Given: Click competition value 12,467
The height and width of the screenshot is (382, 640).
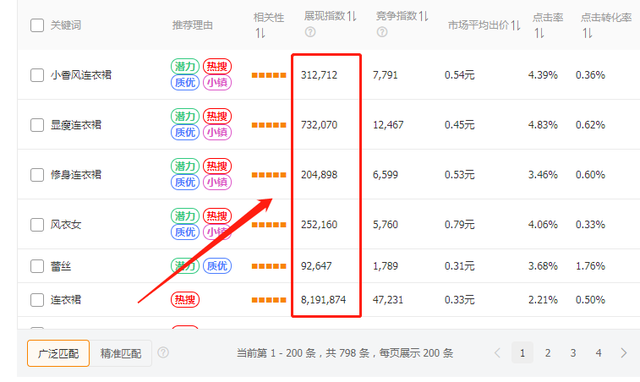Looking at the screenshot, I should tap(388, 125).
